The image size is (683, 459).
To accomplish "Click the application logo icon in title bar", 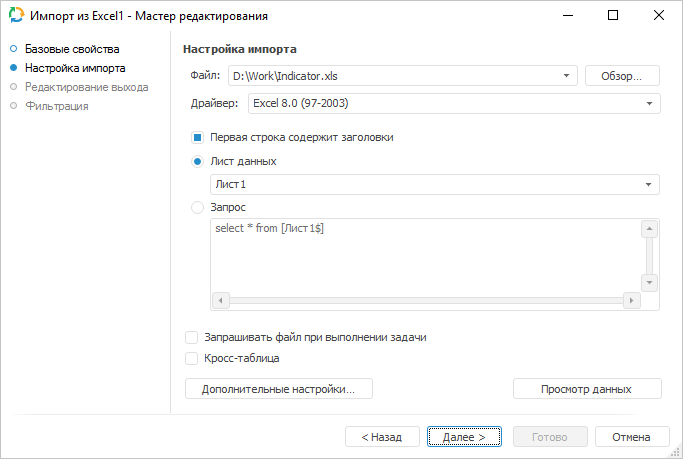I will point(15,16).
